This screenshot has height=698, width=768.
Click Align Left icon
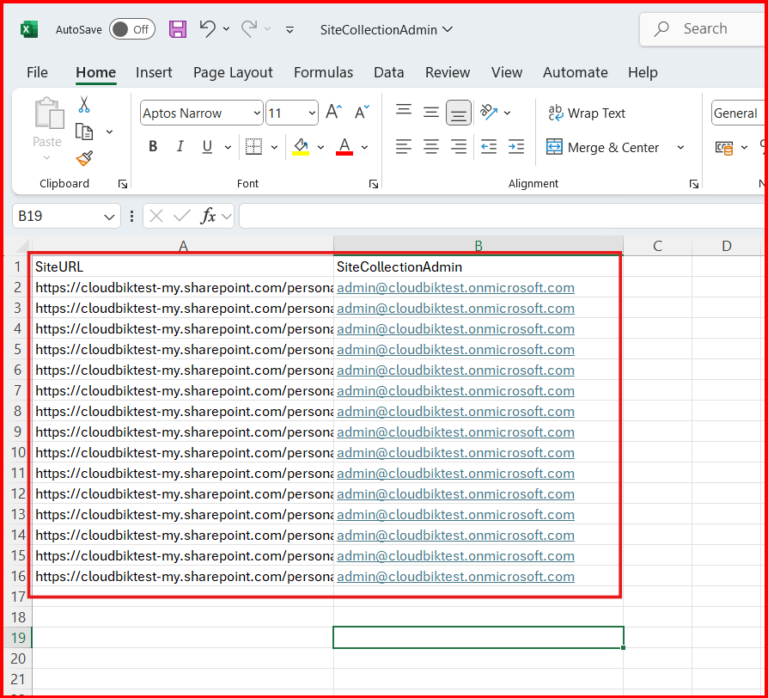coord(404,146)
